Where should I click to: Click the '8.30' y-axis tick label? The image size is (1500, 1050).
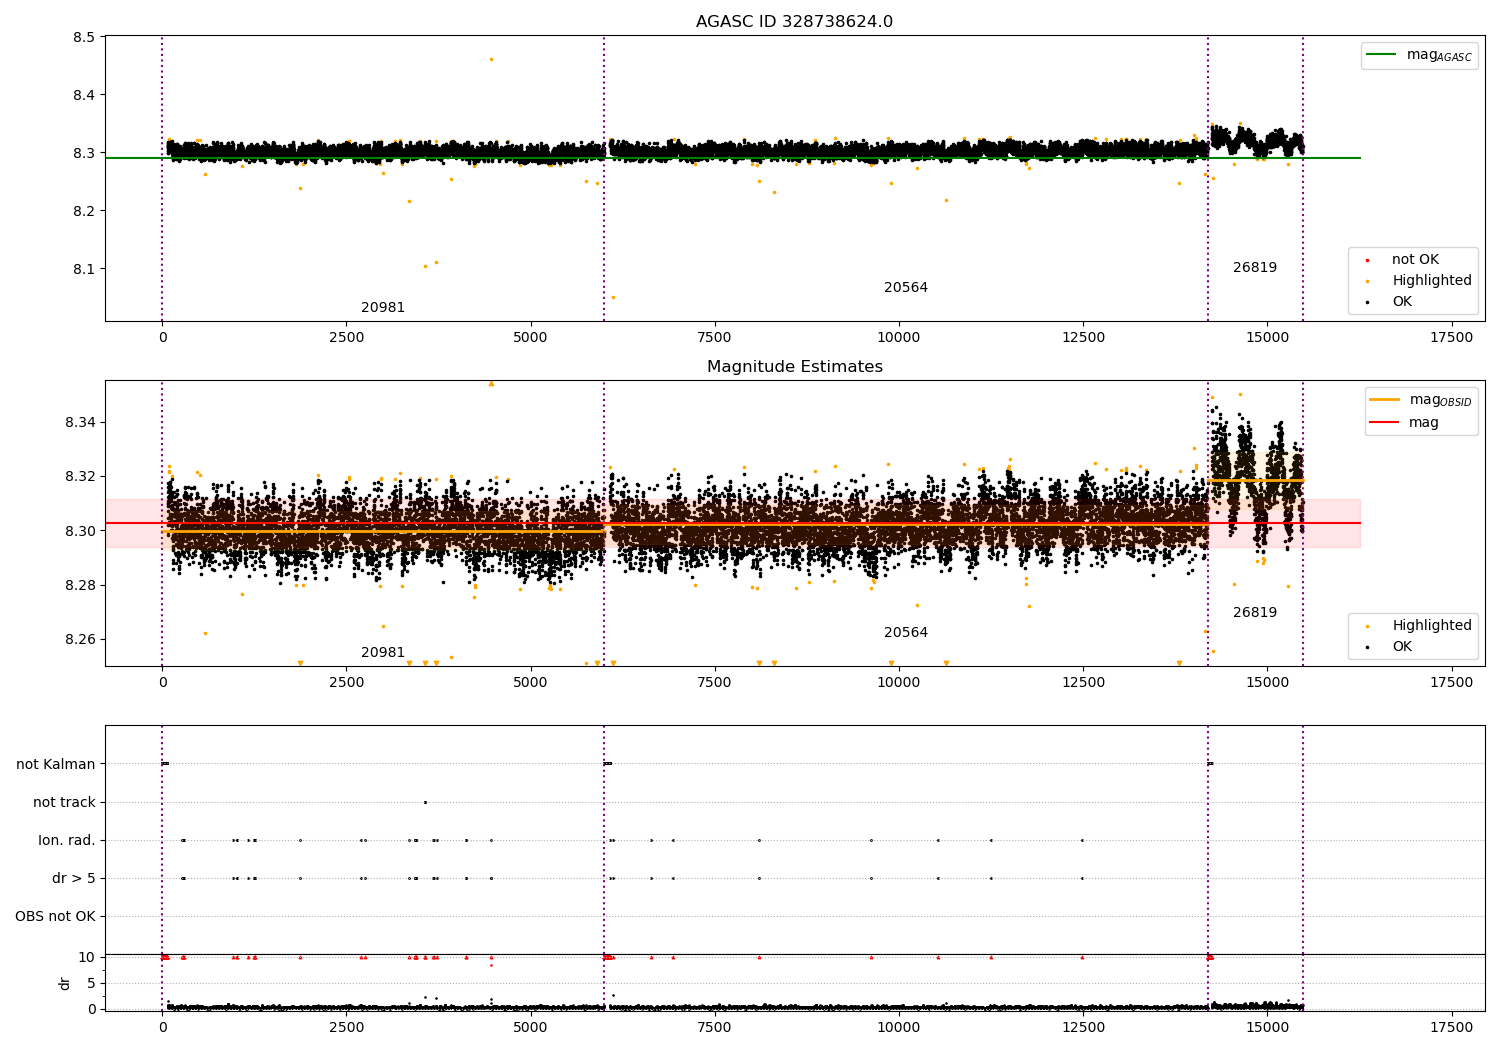tap(80, 531)
